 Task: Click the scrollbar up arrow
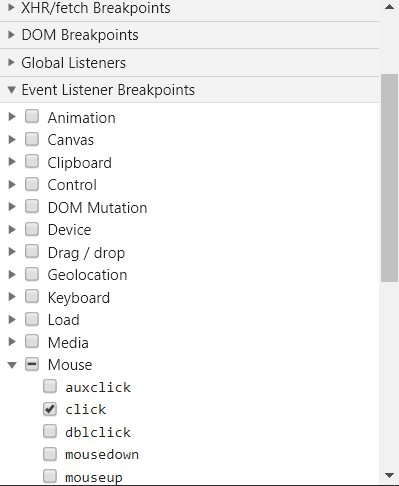(x=389, y=7)
